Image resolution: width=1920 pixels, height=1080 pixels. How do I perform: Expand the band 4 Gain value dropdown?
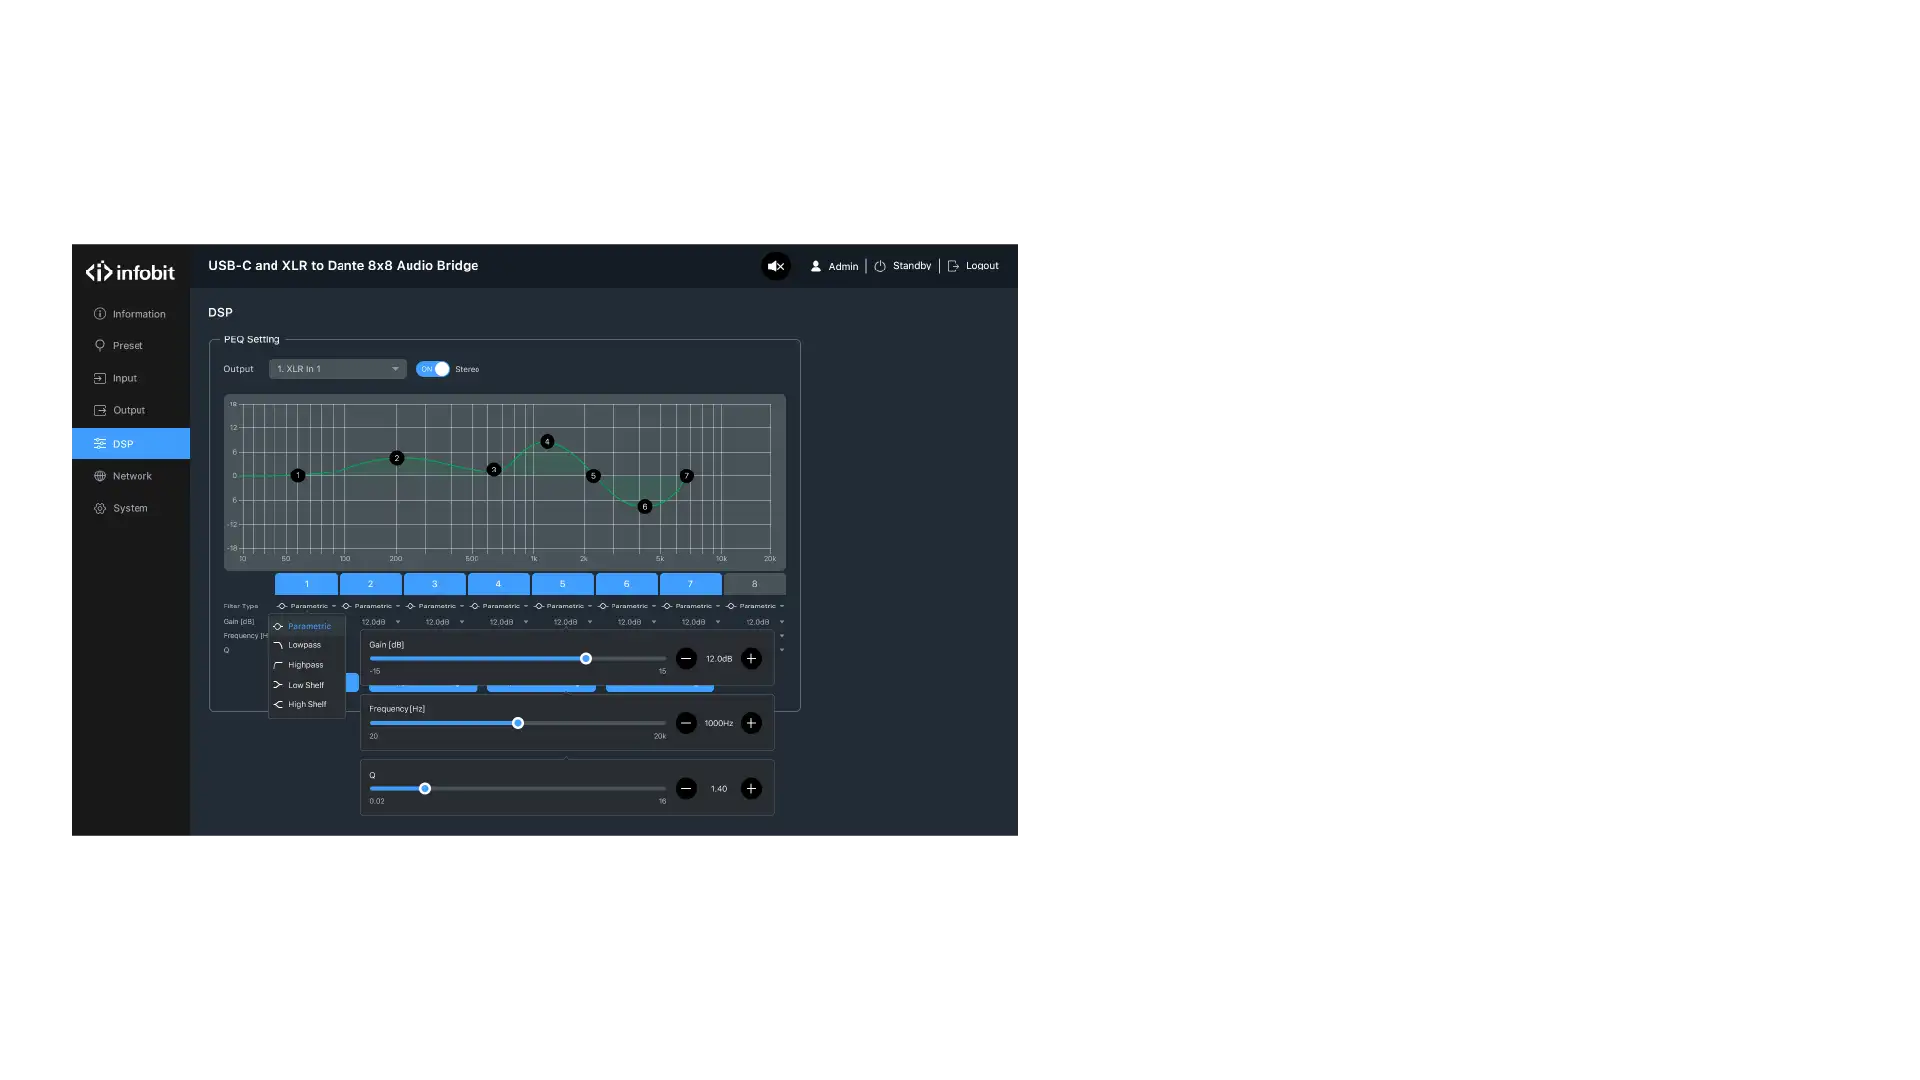click(x=507, y=622)
